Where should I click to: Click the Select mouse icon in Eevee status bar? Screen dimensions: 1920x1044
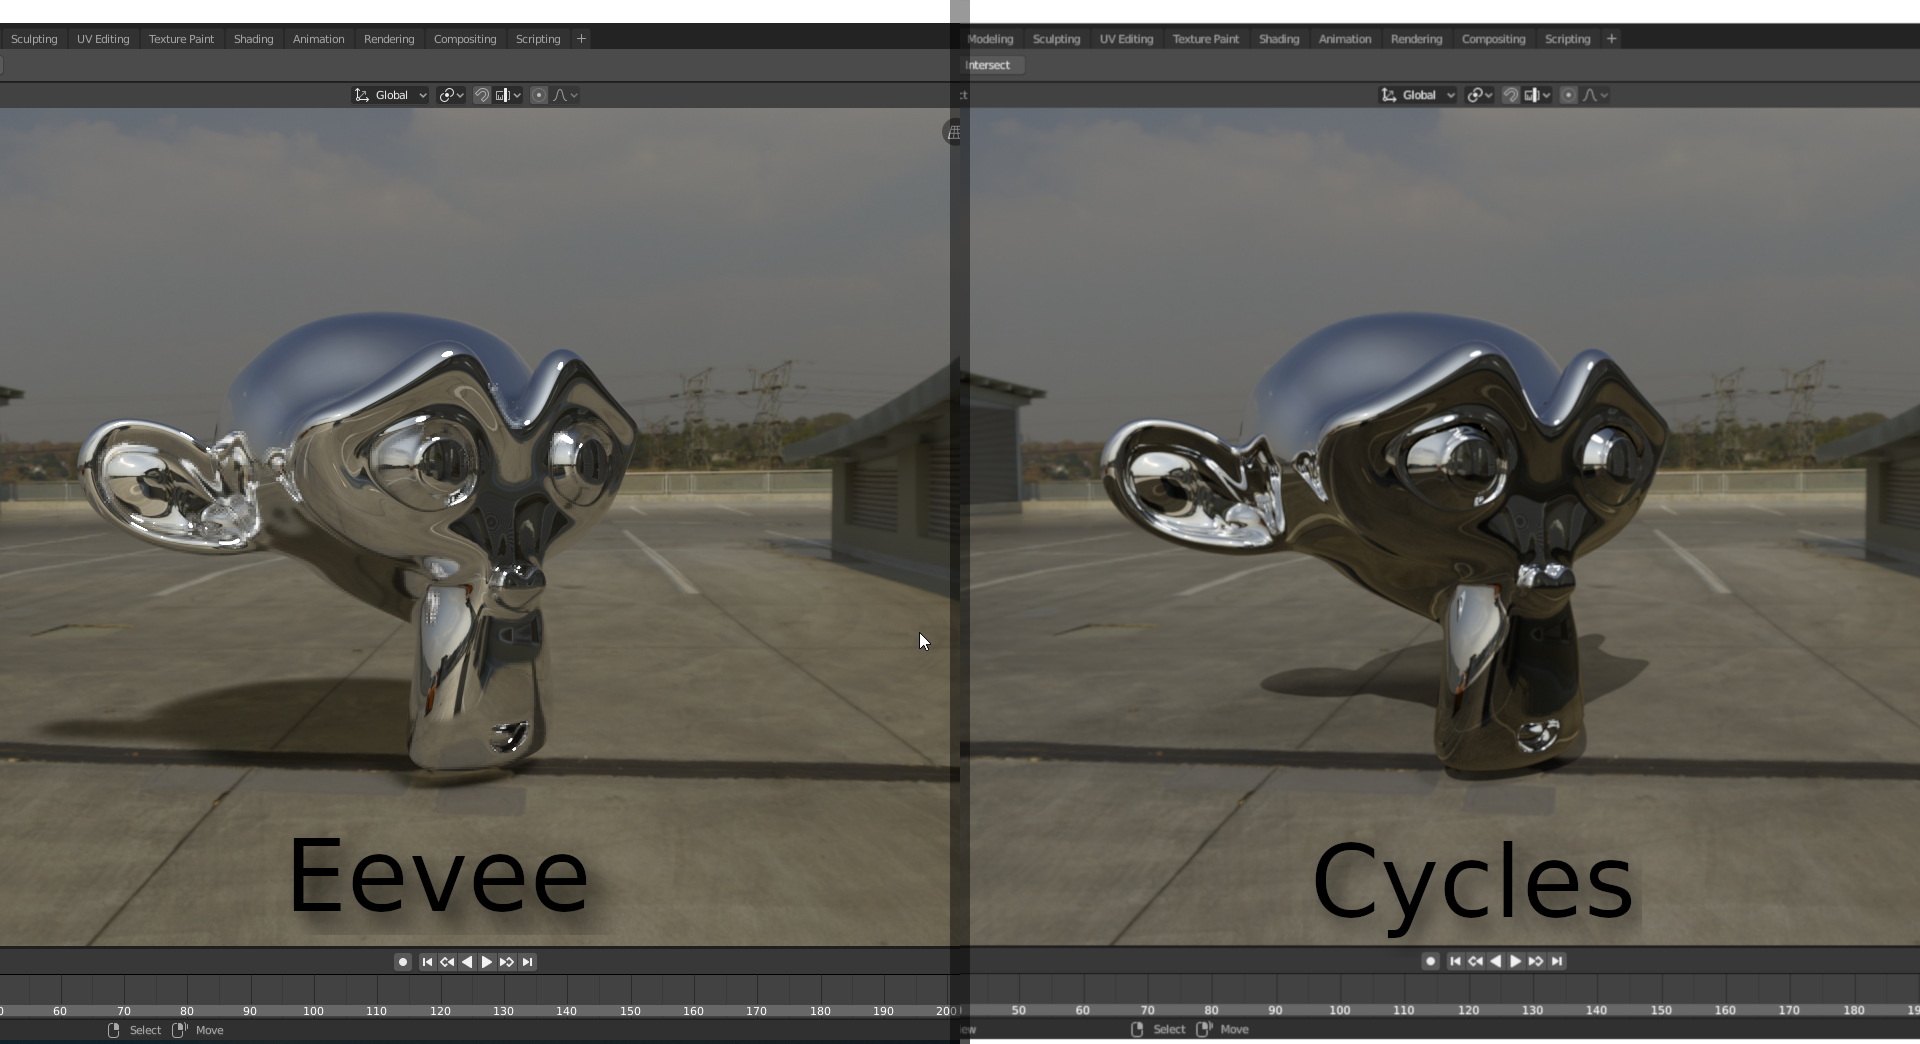[113, 1030]
